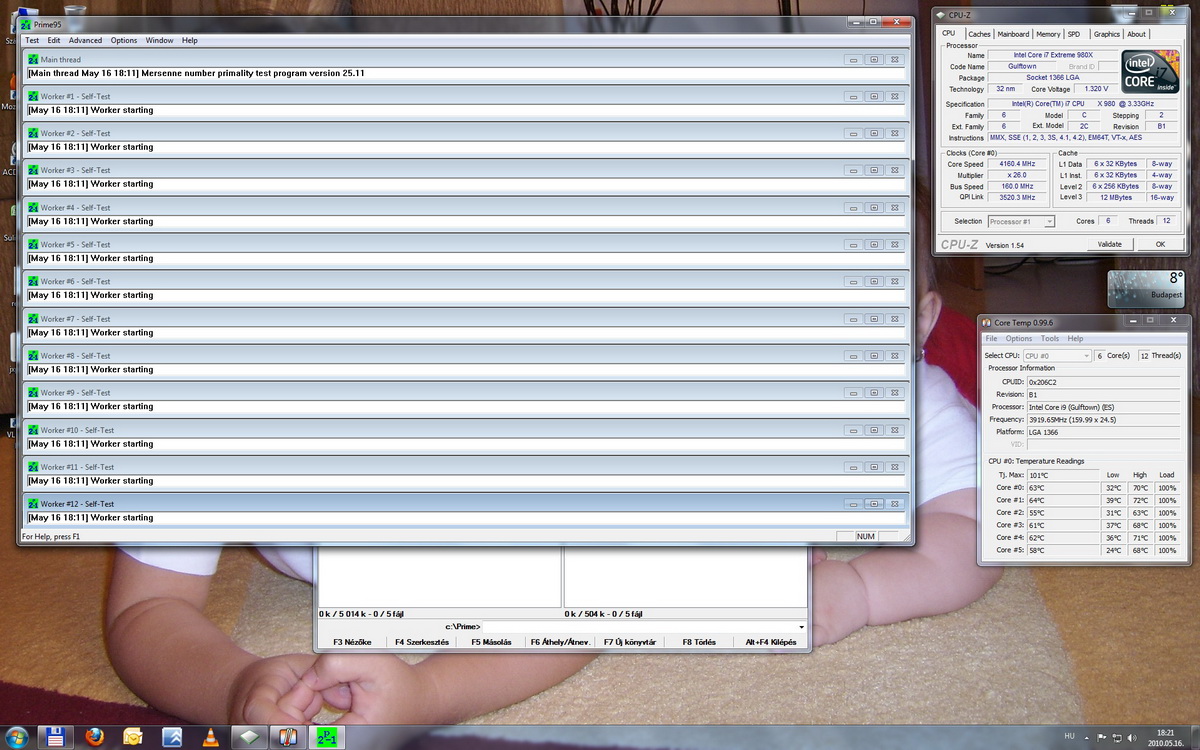Click the Worker #2 Self-Test window icon
This screenshot has width=1200, height=750.
33,134
